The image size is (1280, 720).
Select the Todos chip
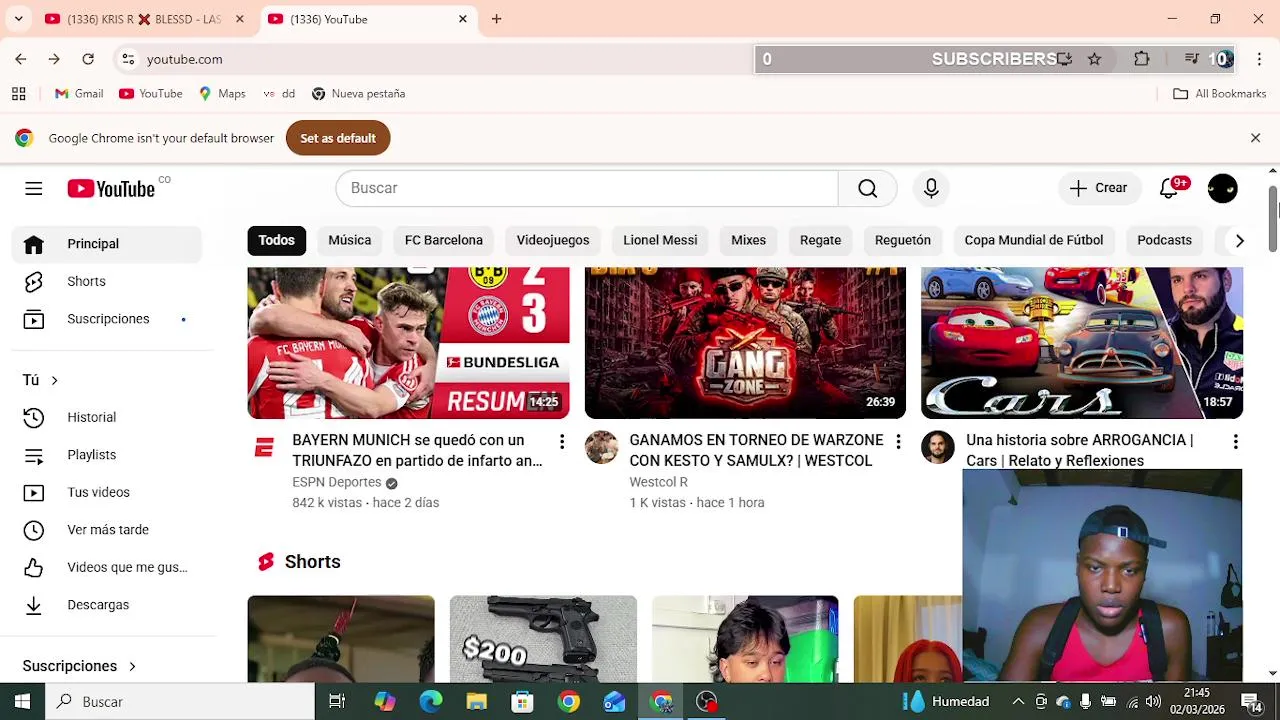point(277,240)
